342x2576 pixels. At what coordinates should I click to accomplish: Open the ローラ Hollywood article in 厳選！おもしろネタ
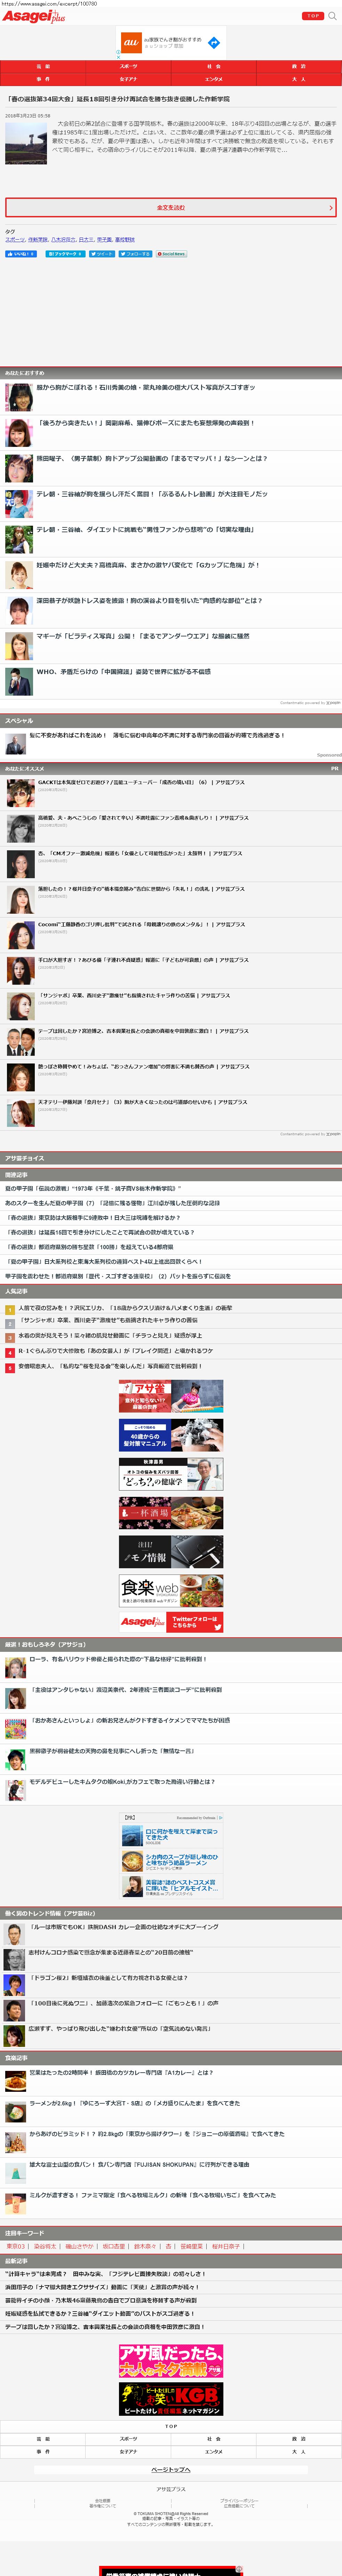(x=118, y=1659)
